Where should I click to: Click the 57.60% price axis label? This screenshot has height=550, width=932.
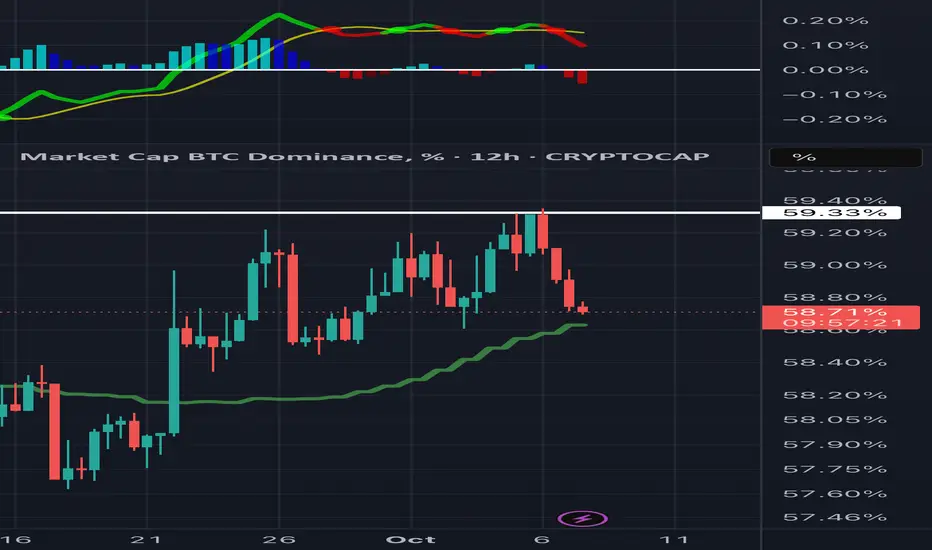835,494
